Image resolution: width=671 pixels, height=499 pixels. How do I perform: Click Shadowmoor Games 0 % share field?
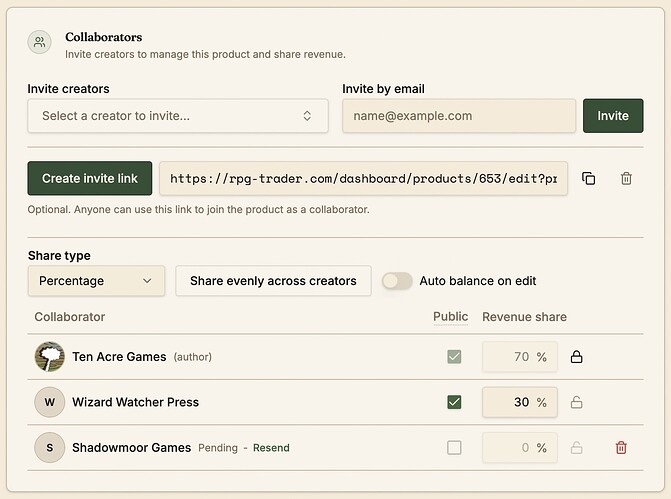(x=520, y=448)
